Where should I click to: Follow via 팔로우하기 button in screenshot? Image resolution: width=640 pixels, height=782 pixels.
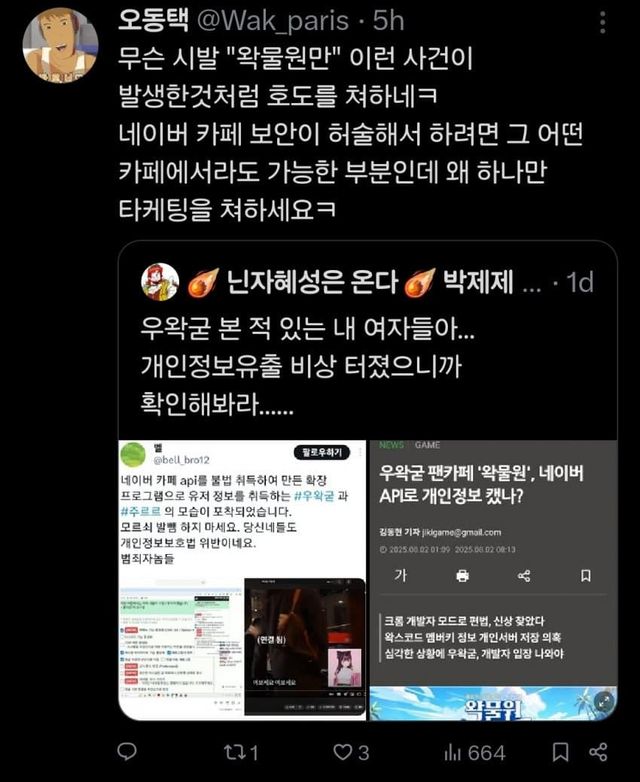(x=321, y=452)
